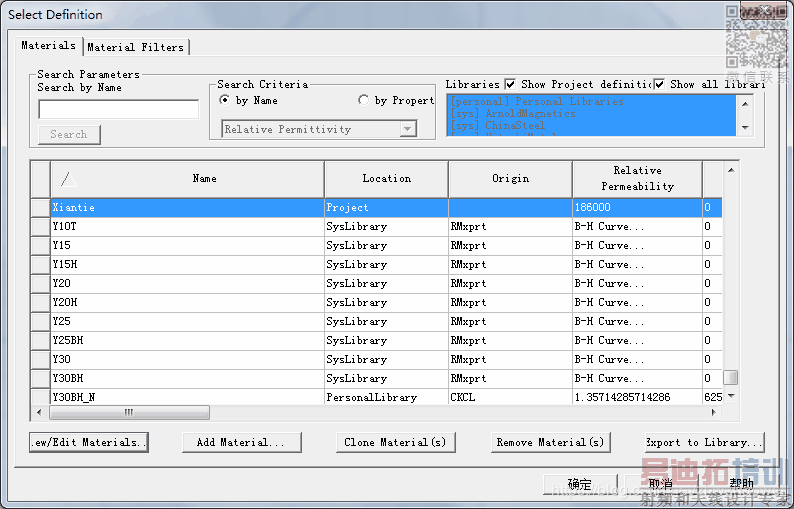Select [sys] ChinaSteel library
Viewport: 794px width, 509px height.
tap(497, 125)
